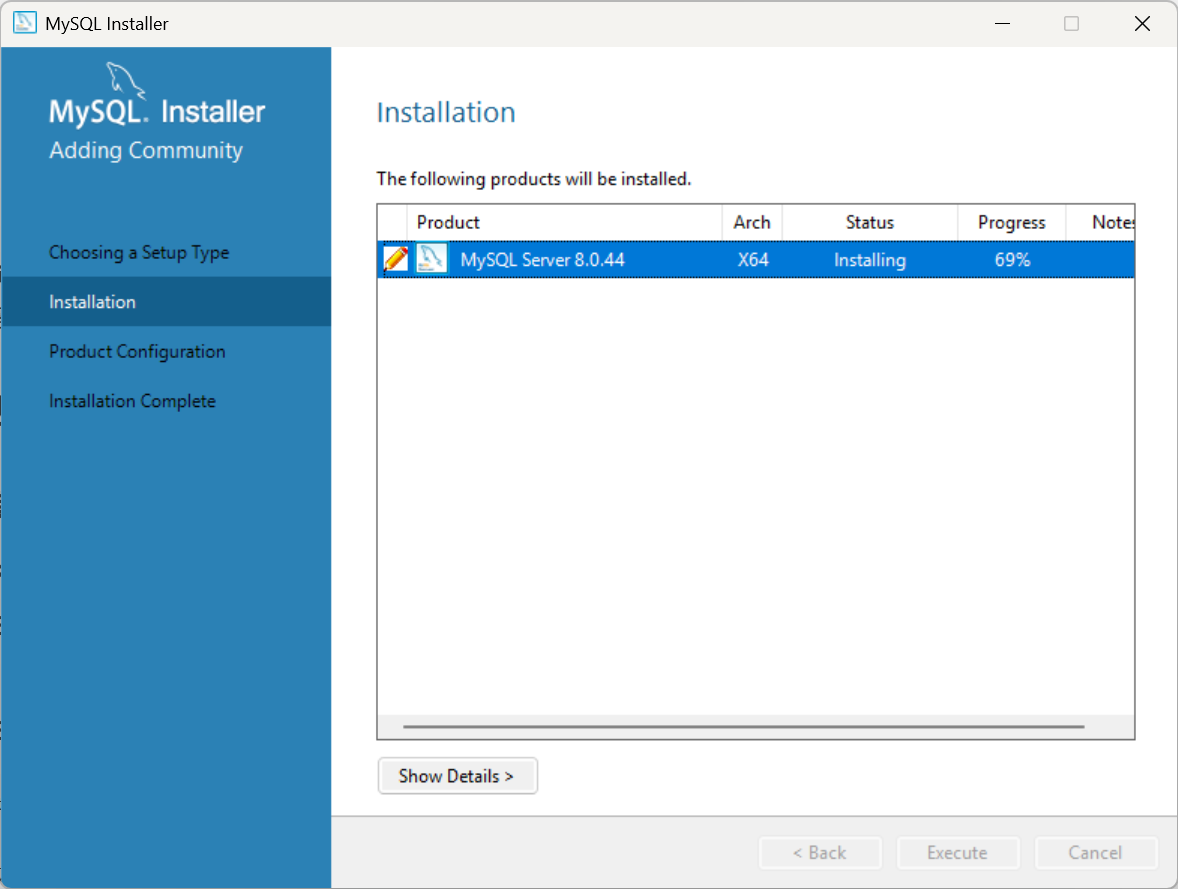1178x889 pixels.
Task: Click the Back button
Action: tap(820, 853)
